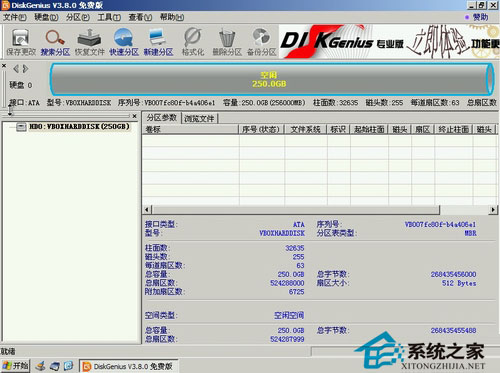Image resolution: width=500 pixels, height=373 pixels.
Task: Click the horizontal scrollbar right arrow
Action: tap(493, 210)
